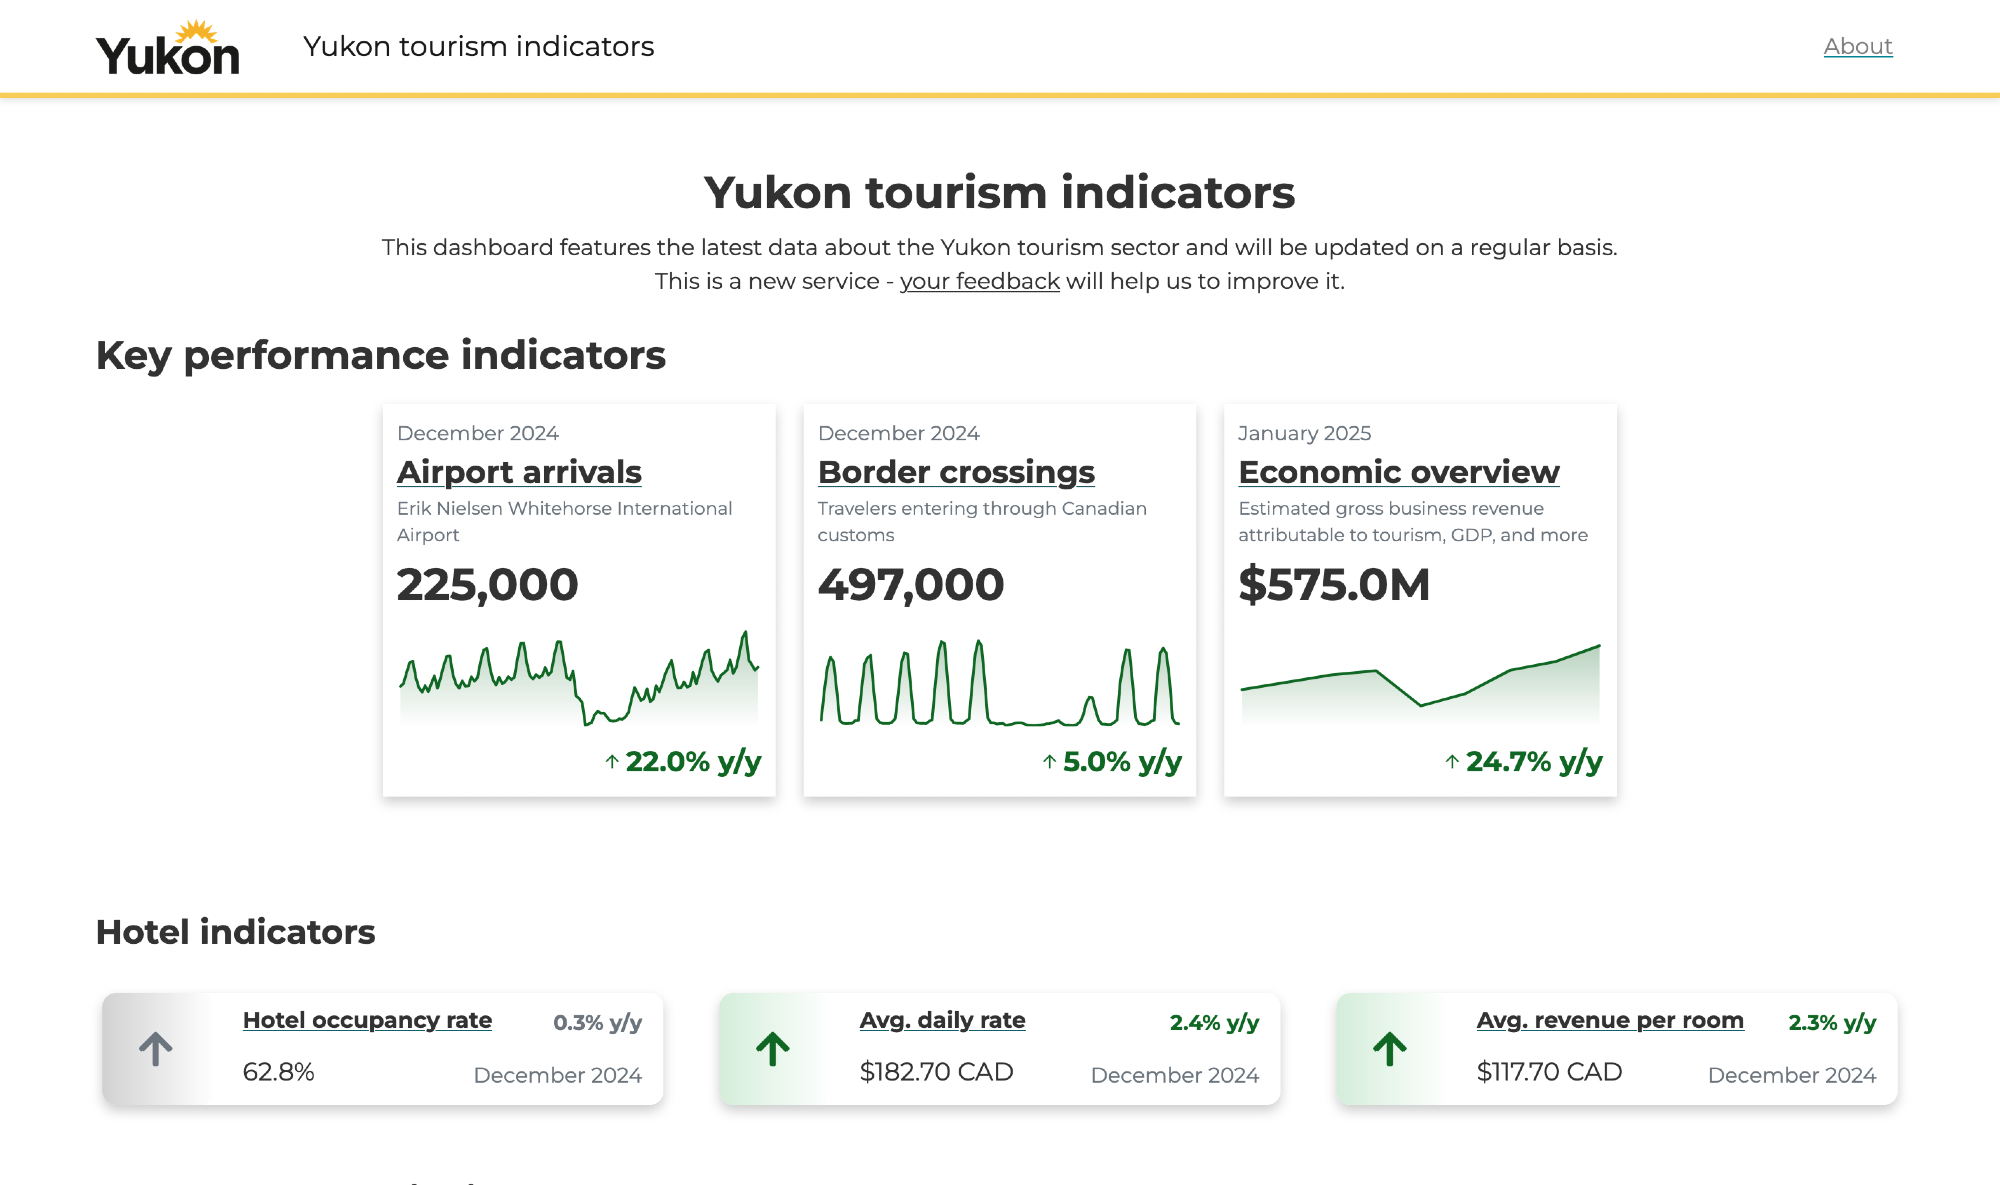Screen dimensions: 2000x1185
Task: Click the Yukon logo in the header
Action: [x=167, y=48]
